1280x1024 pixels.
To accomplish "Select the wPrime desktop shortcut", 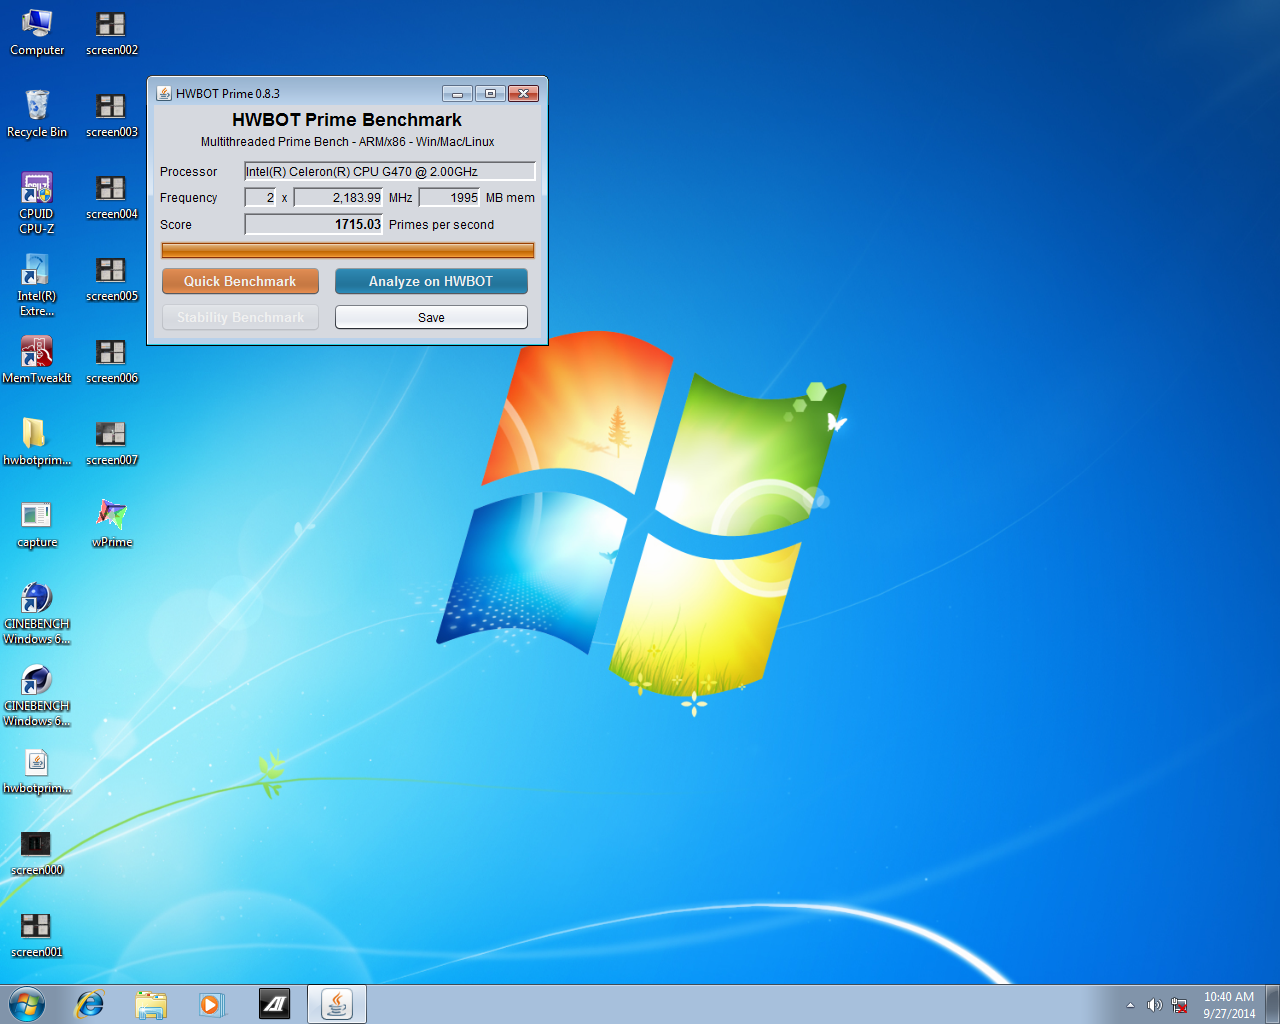I will pos(112,524).
